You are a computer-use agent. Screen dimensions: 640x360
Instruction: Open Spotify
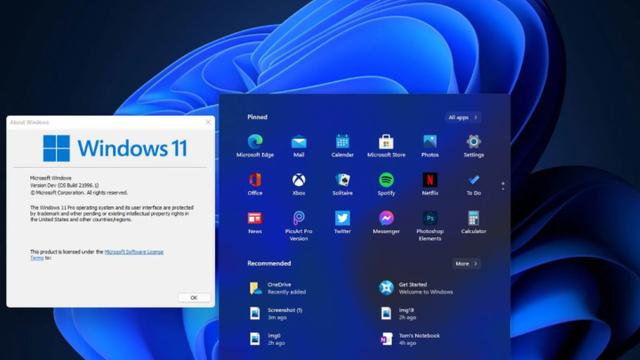(386, 184)
